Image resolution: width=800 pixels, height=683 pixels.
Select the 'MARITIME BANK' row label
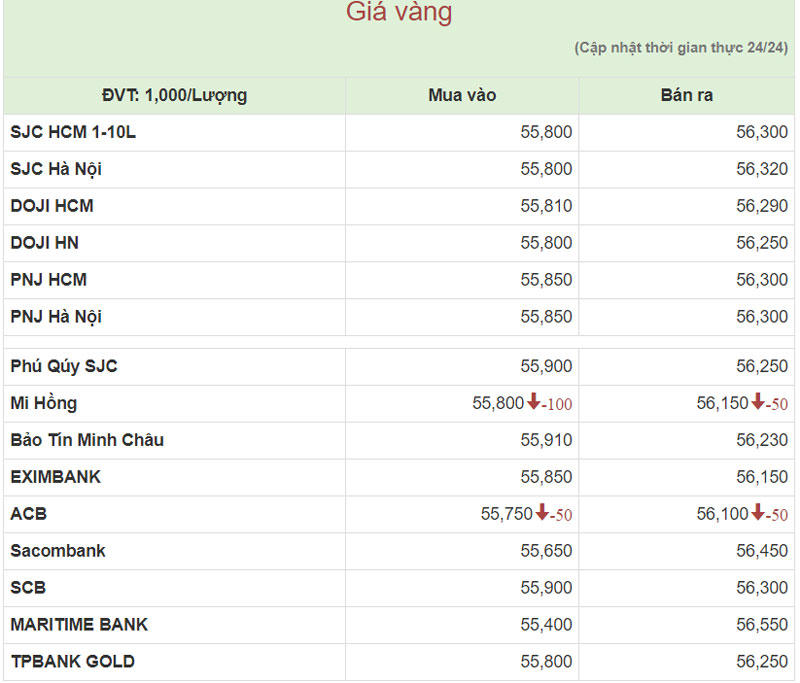[x=79, y=625]
